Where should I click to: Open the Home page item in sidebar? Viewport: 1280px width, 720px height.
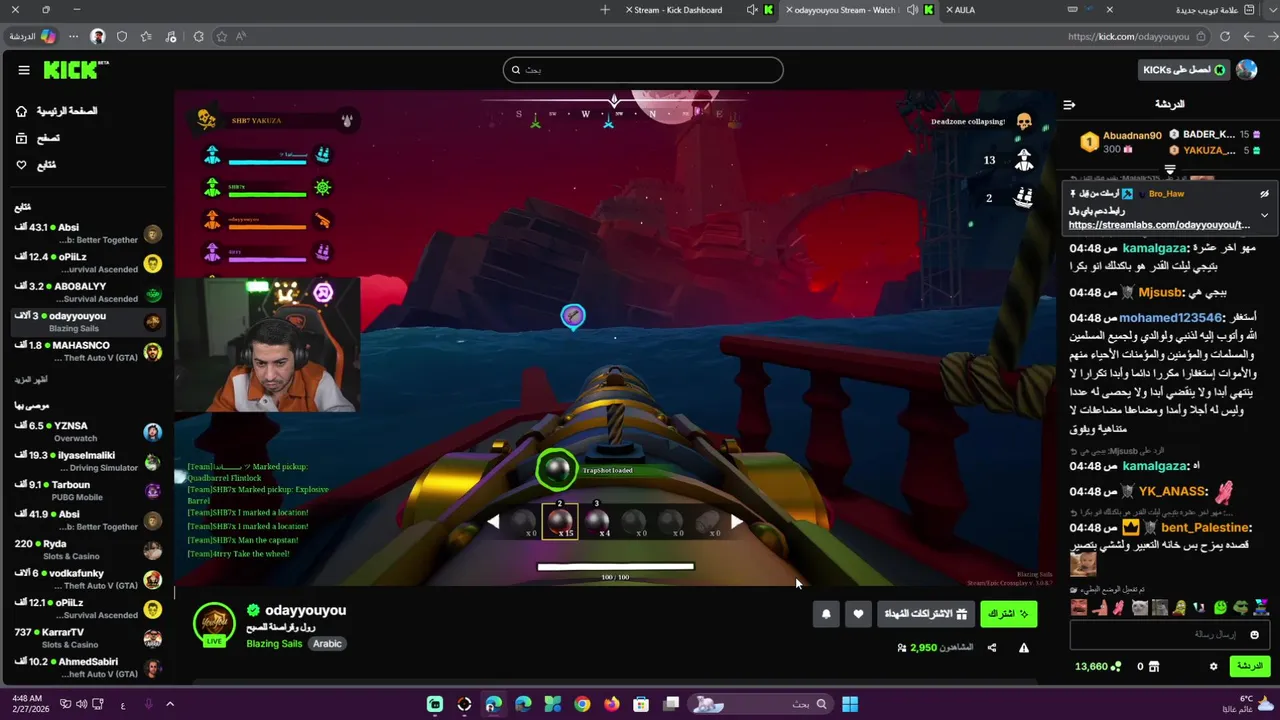(57, 111)
